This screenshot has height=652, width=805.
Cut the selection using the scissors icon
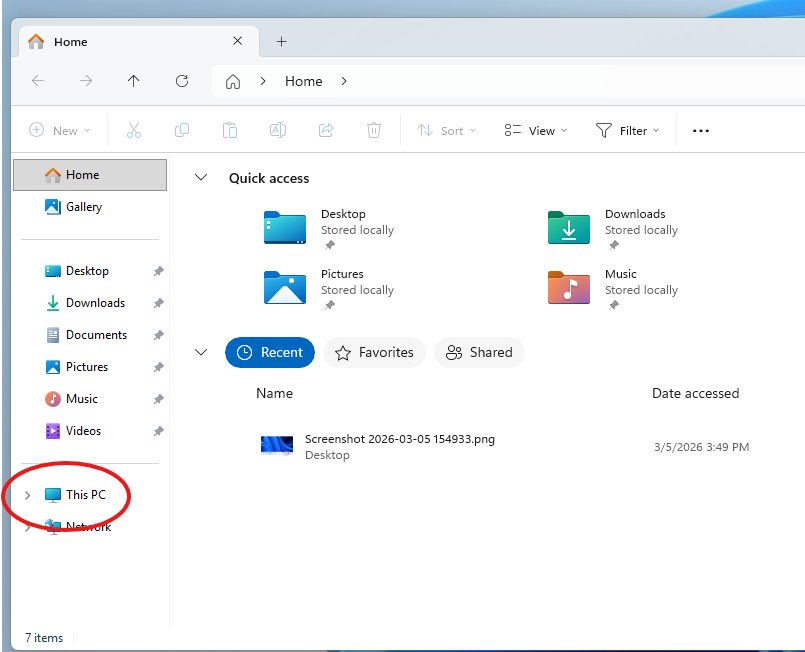134,130
